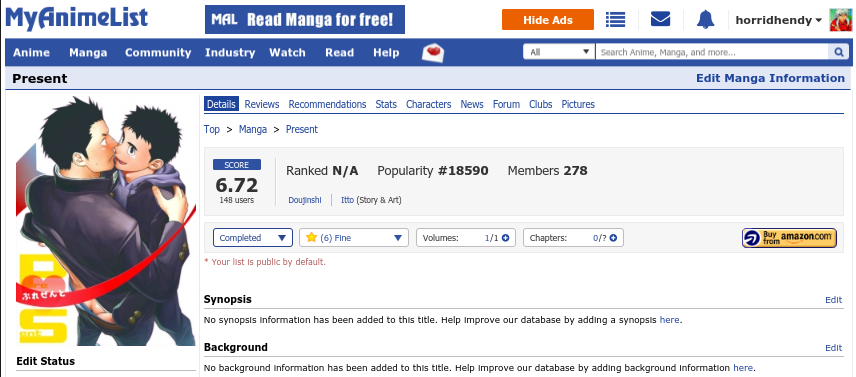Click the MyAnimeList logo
Screen dimensions: 856x377
[x=76, y=18]
